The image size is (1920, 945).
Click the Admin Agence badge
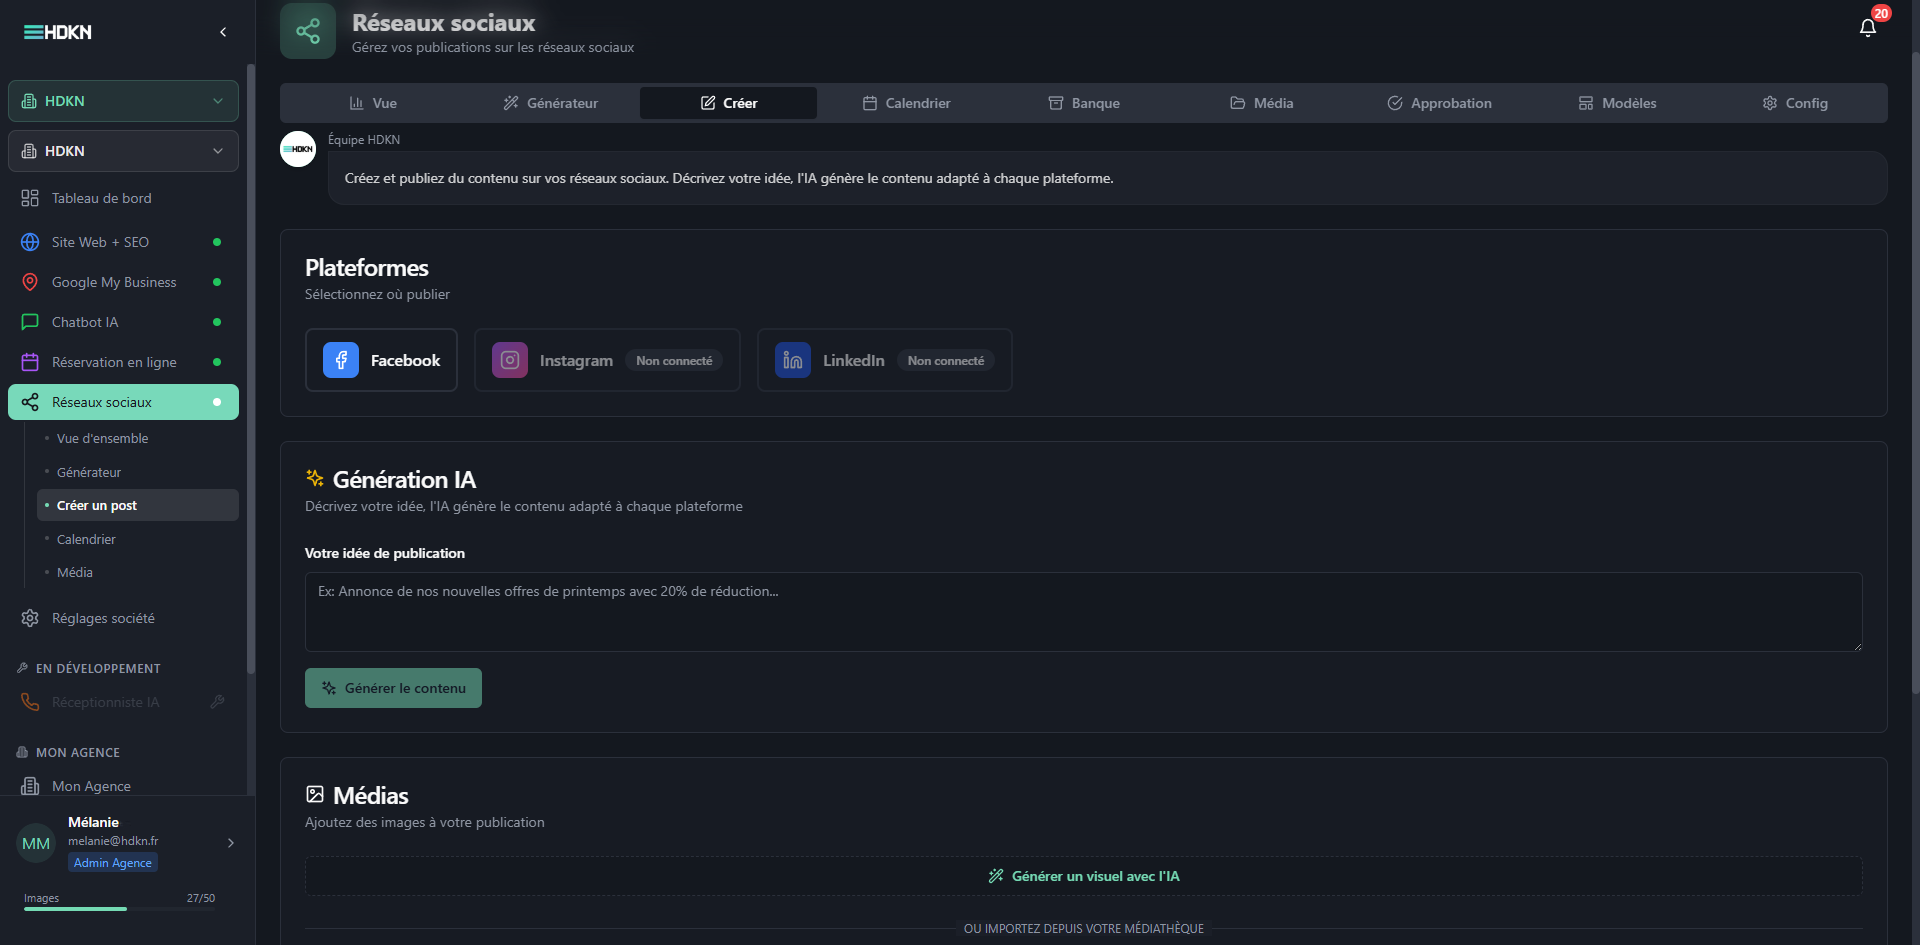coord(113,863)
